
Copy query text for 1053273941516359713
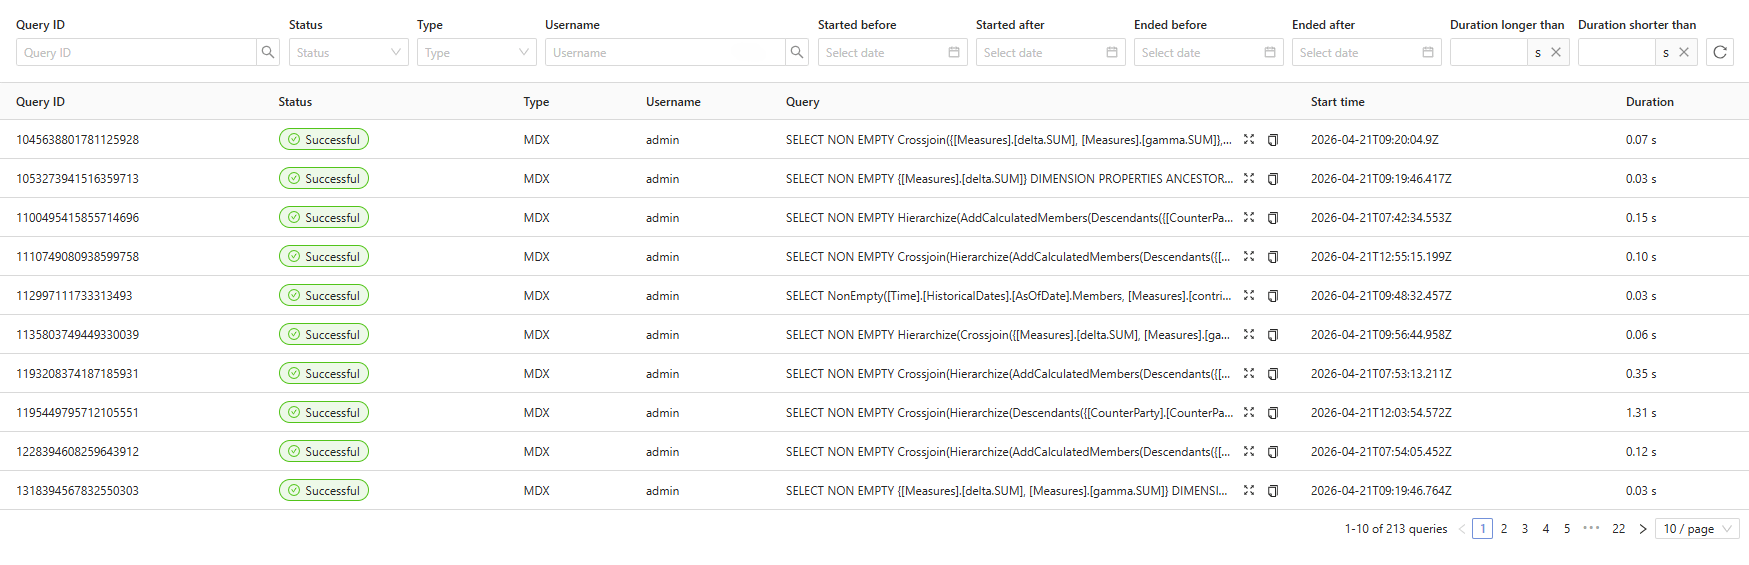click(1273, 179)
